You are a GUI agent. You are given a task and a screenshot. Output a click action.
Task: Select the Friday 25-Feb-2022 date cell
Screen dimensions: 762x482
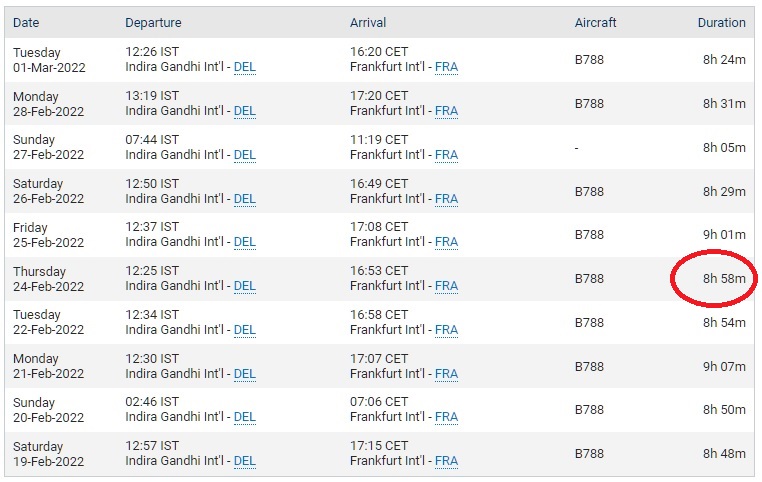click(49, 235)
